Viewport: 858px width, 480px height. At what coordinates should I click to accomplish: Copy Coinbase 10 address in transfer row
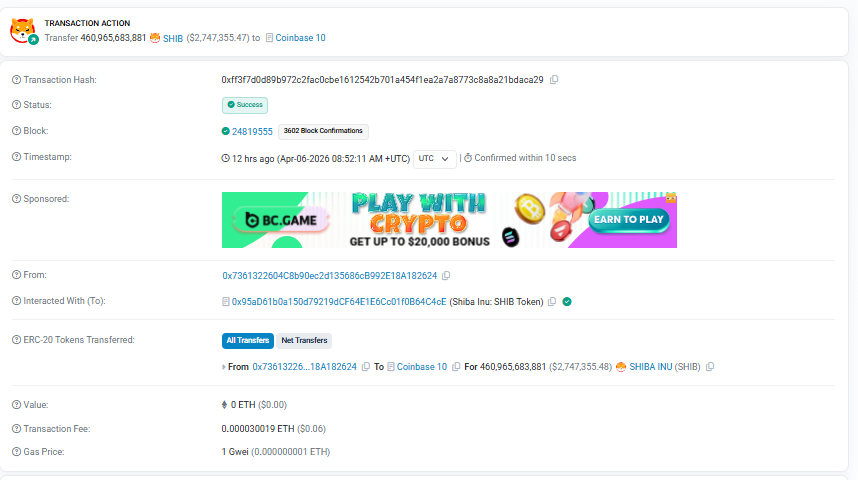(x=456, y=367)
